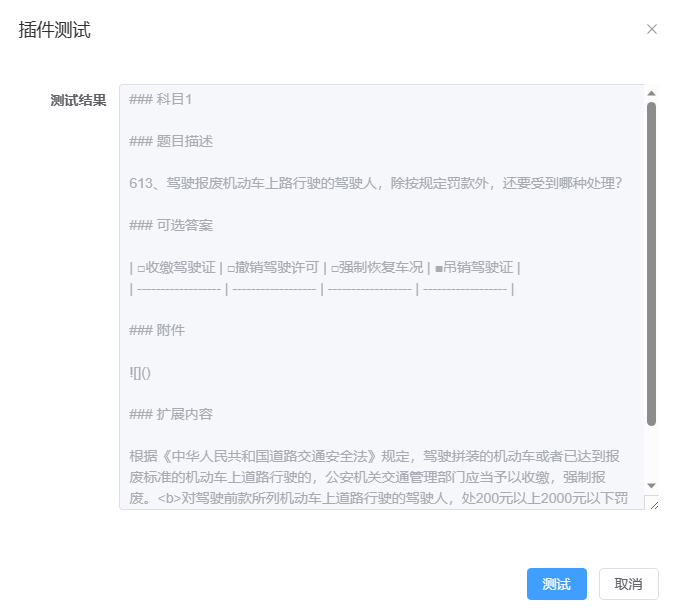Click the empty image markdown '![]()'

140,372
